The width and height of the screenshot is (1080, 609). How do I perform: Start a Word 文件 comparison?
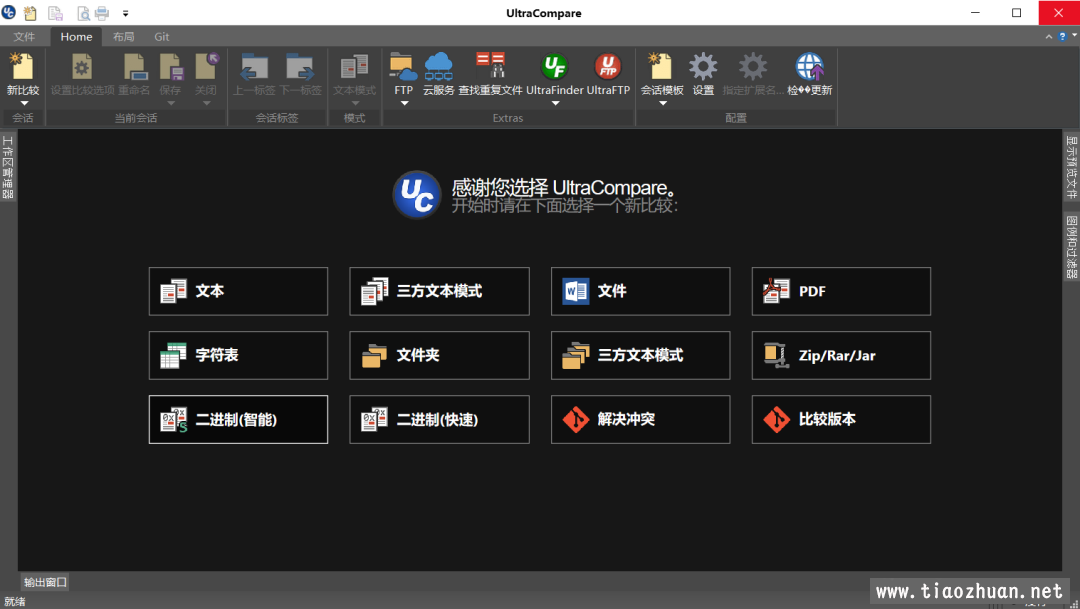pyautogui.click(x=641, y=291)
